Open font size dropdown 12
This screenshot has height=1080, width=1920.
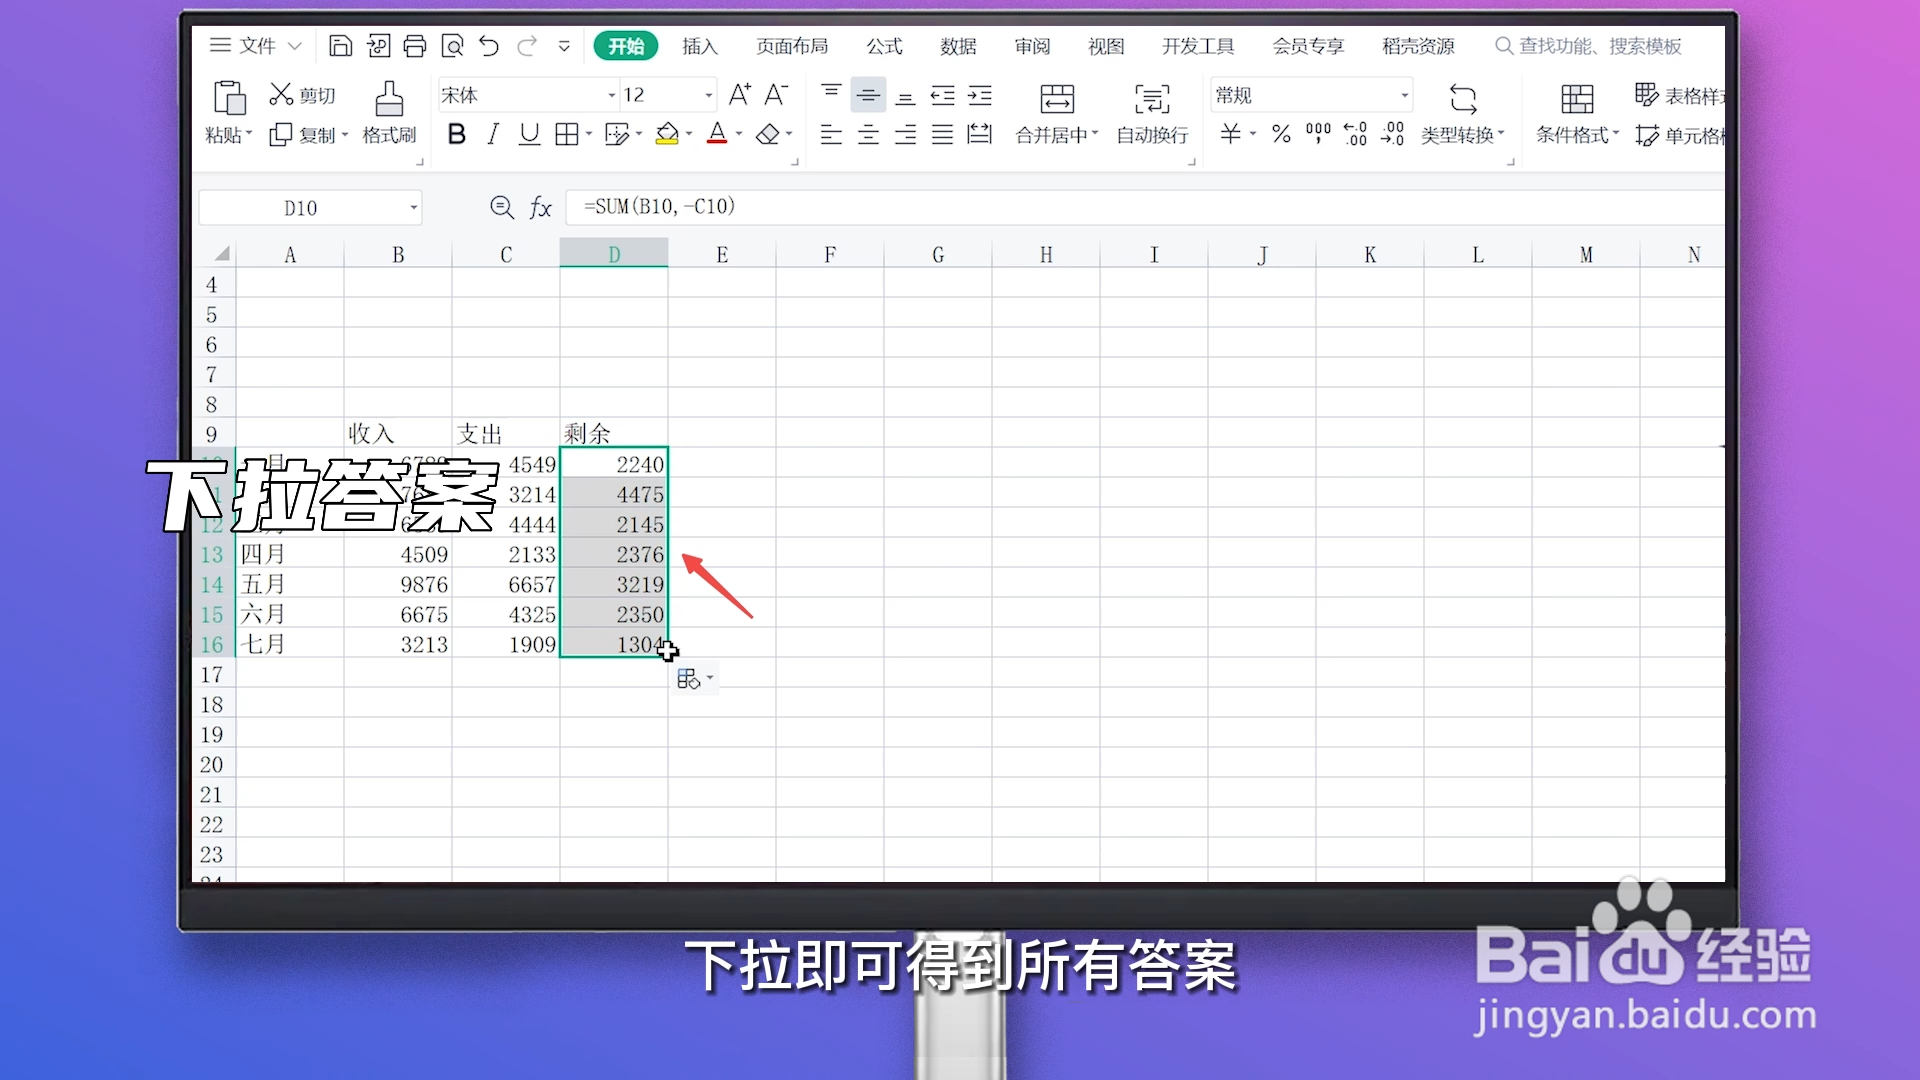(x=709, y=95)
